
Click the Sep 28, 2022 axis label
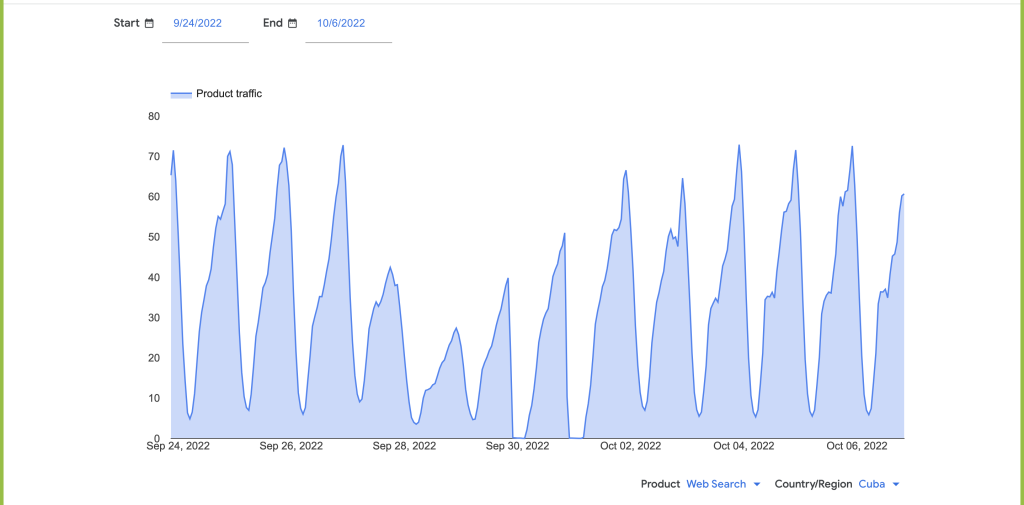pos(404,446)
